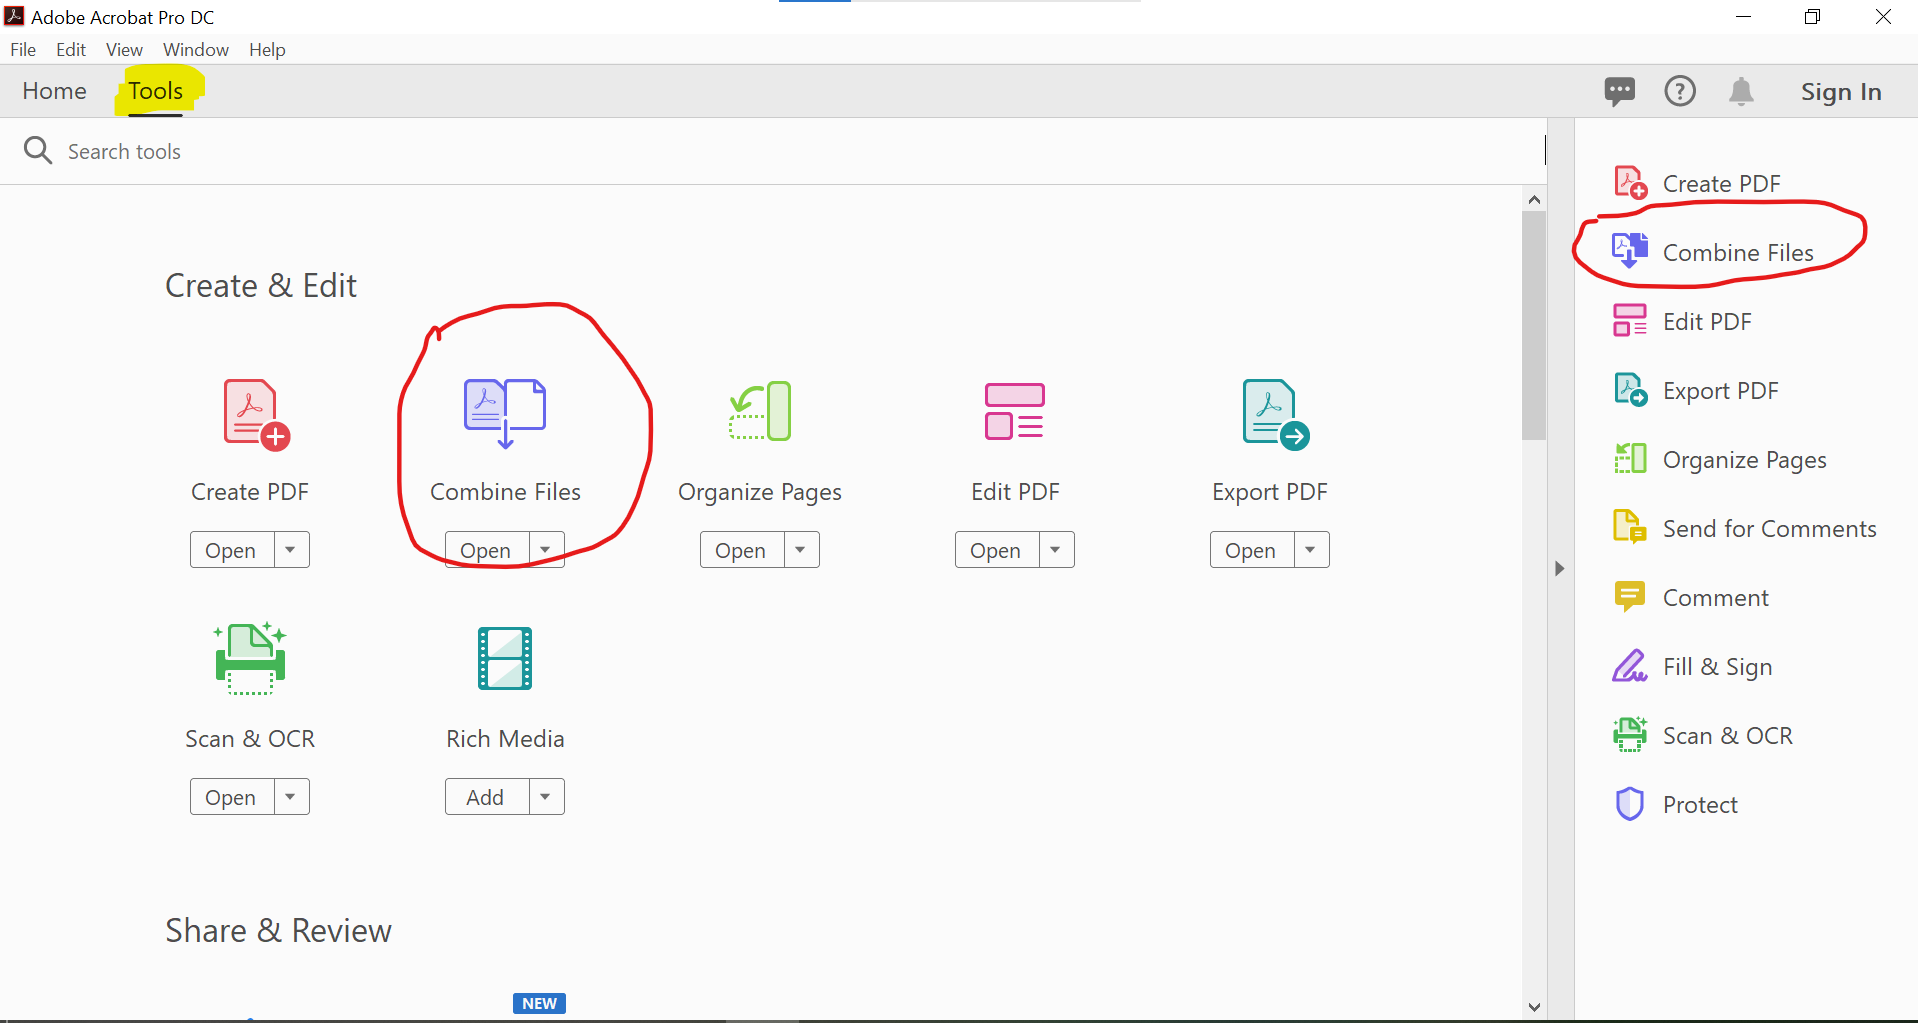
Task: Click the scrollbar up arrow
Action: (1534, 200)
